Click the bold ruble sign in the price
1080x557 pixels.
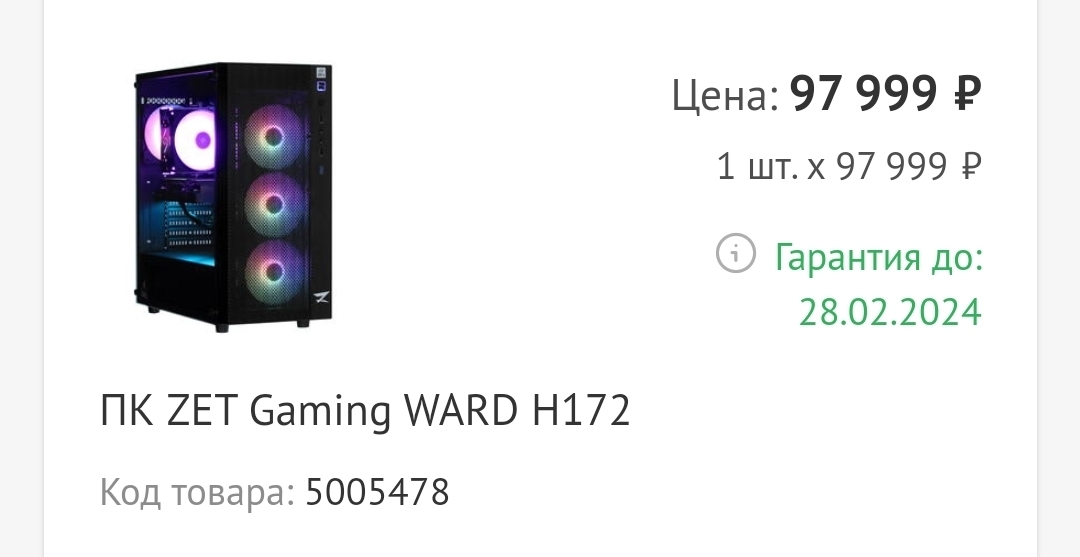tap(967, 93)
